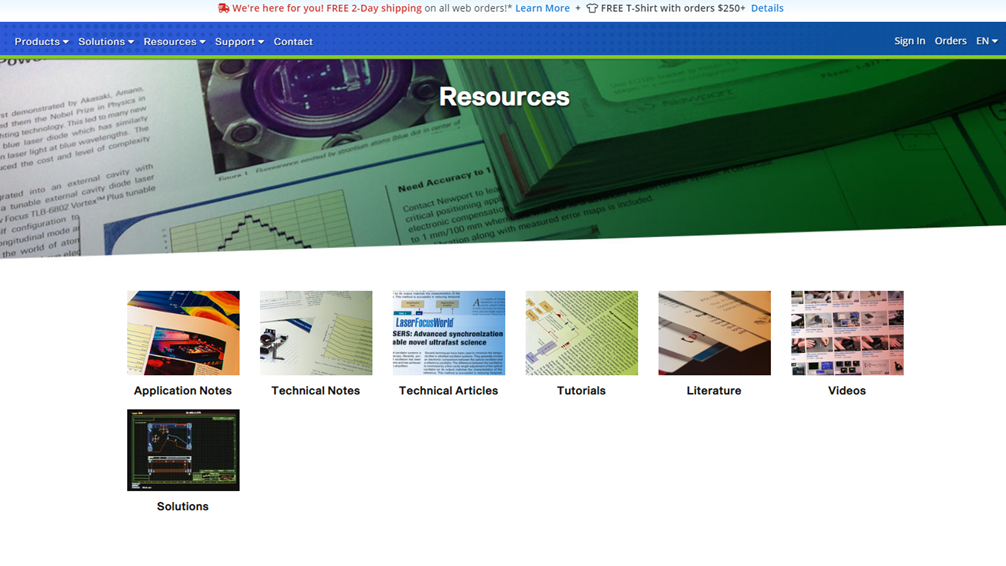The height and width of the screenshot is (566, 1006).
Task: Open the Technical Notes thumbnail image
Action: coord(316,333)
